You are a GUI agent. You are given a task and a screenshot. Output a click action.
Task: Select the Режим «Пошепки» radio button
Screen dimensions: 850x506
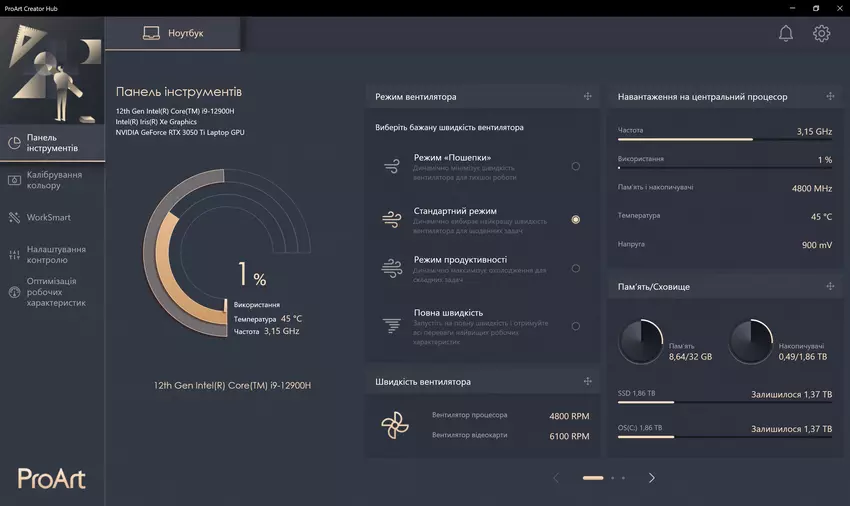pos(575,166)
